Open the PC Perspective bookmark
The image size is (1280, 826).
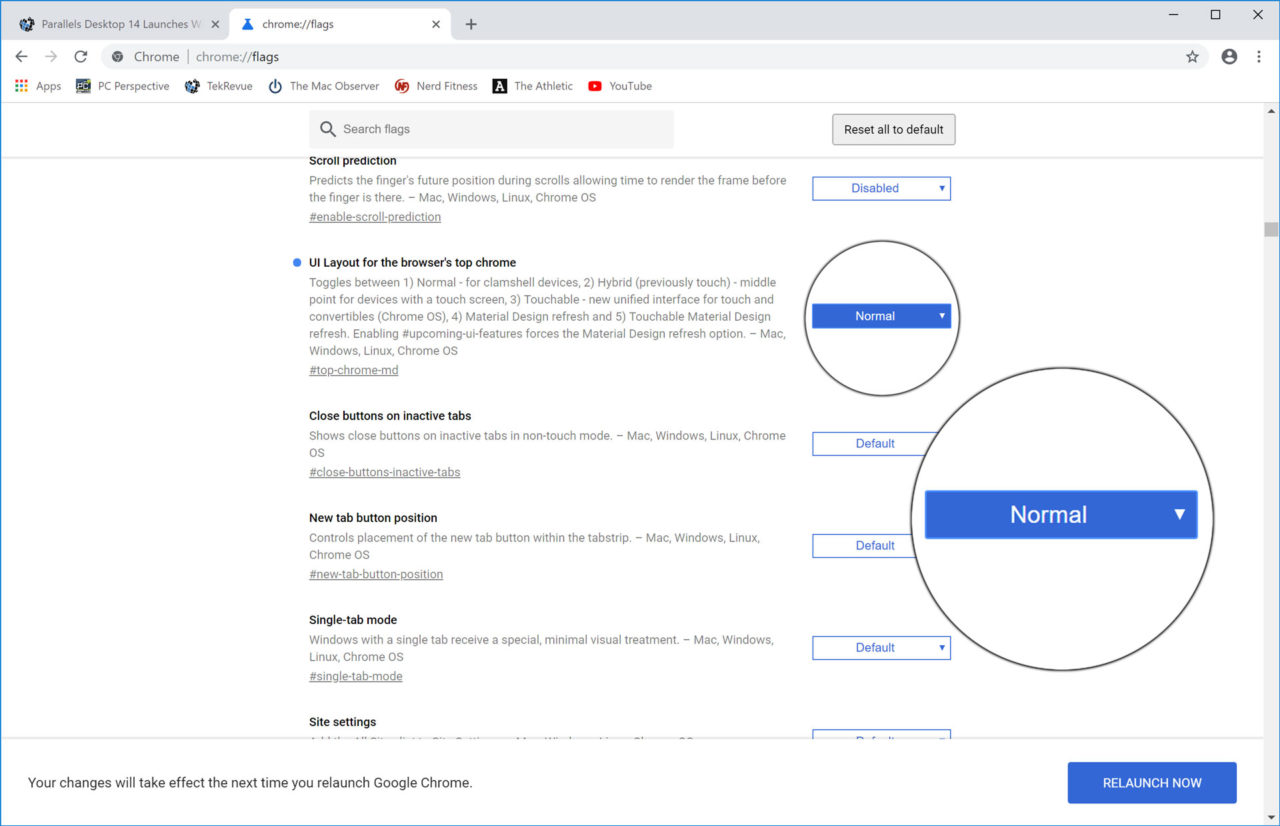coord(122,86)
